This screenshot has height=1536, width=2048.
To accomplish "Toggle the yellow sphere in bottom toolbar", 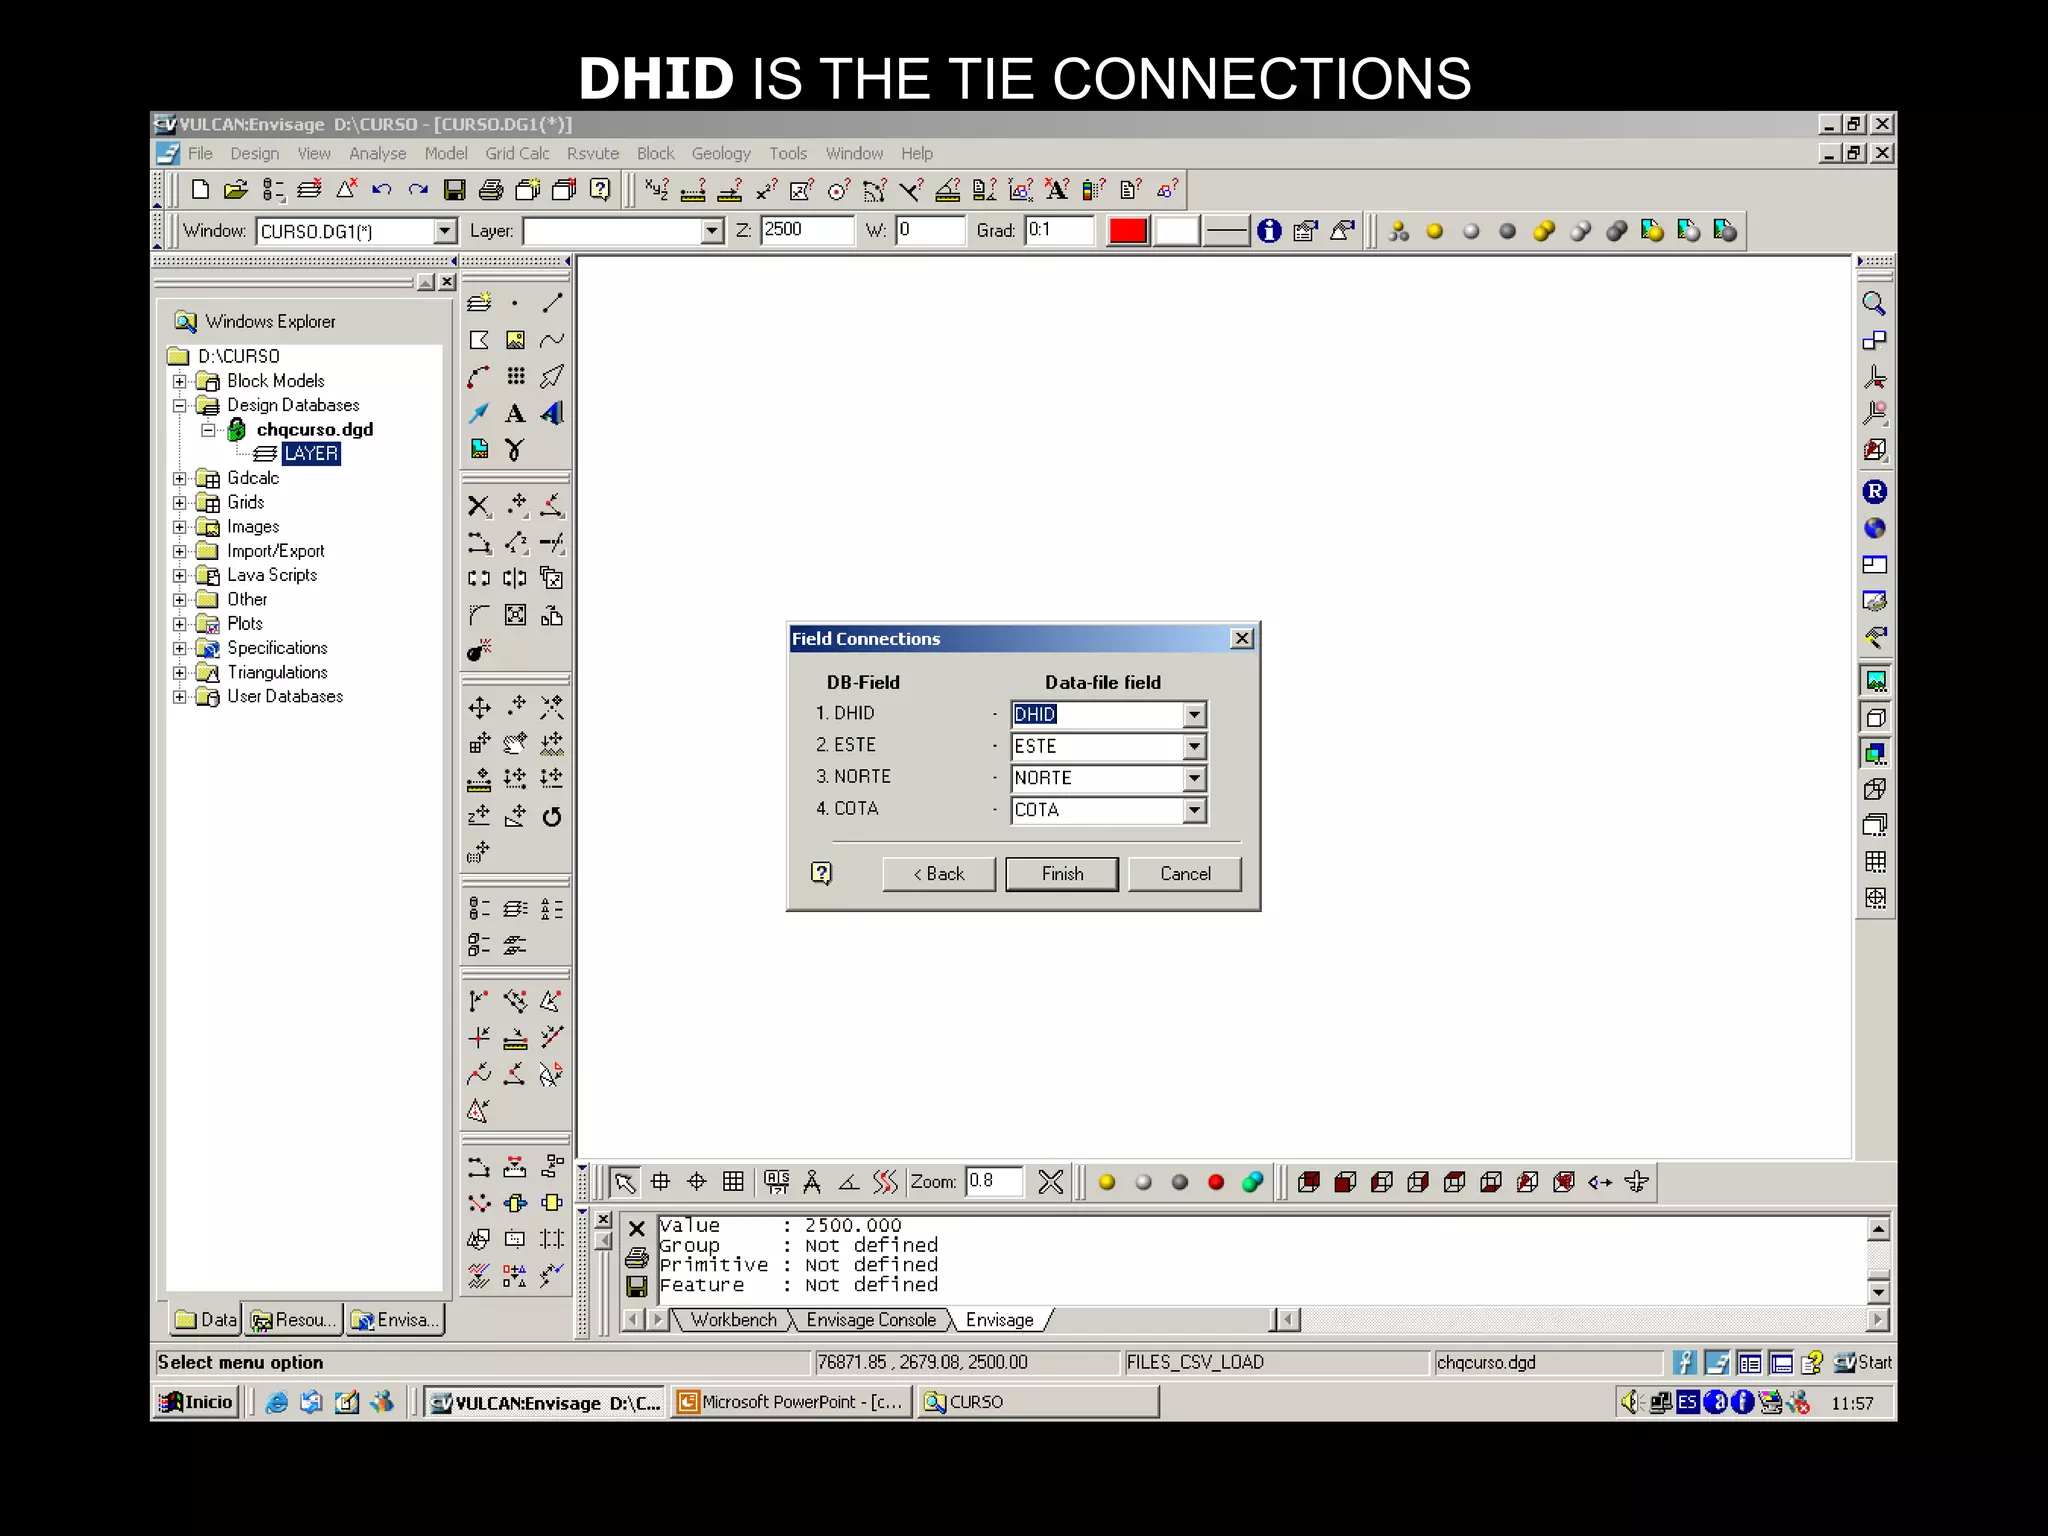I will (1107, 1182).
